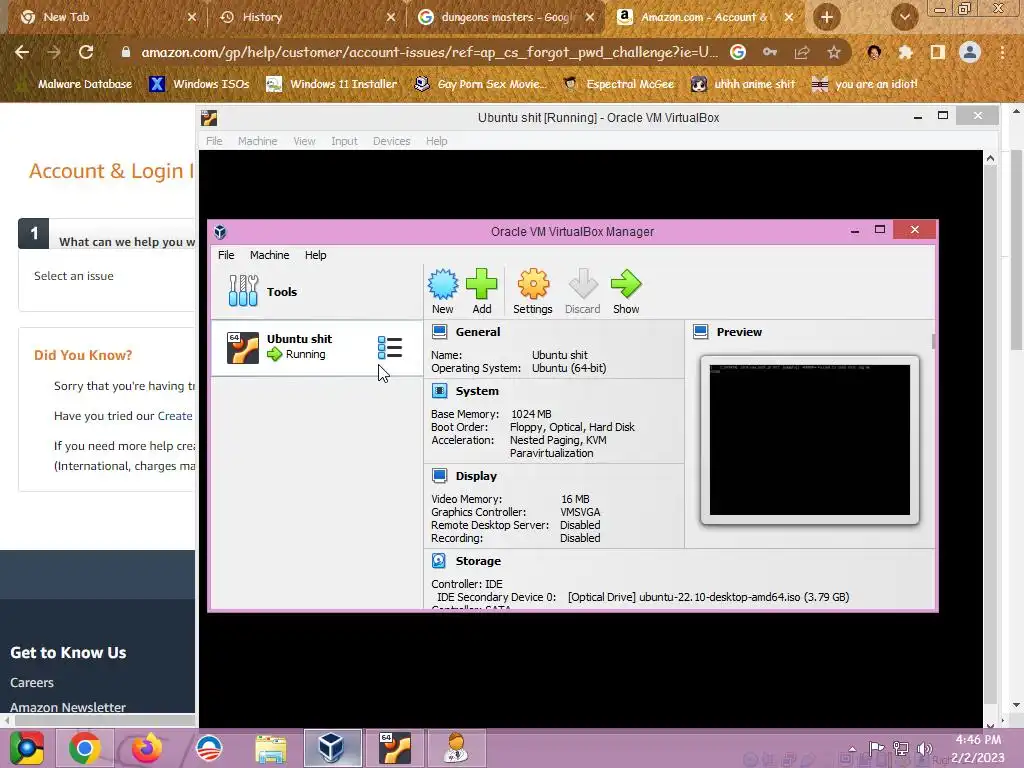
Task: View site info via the lock icon
Action: click(126, 52)
